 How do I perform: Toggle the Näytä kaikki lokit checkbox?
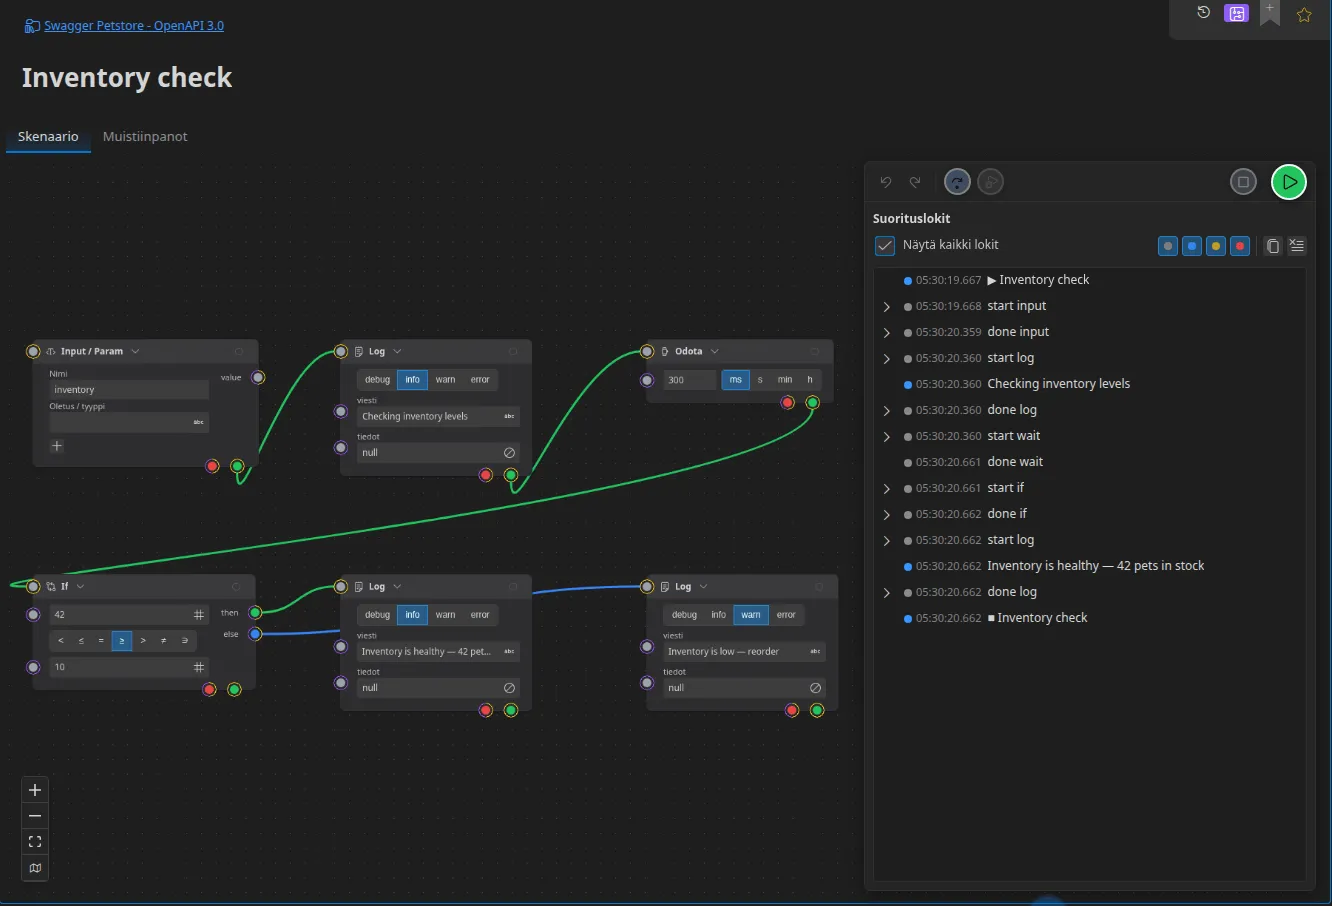885,245
